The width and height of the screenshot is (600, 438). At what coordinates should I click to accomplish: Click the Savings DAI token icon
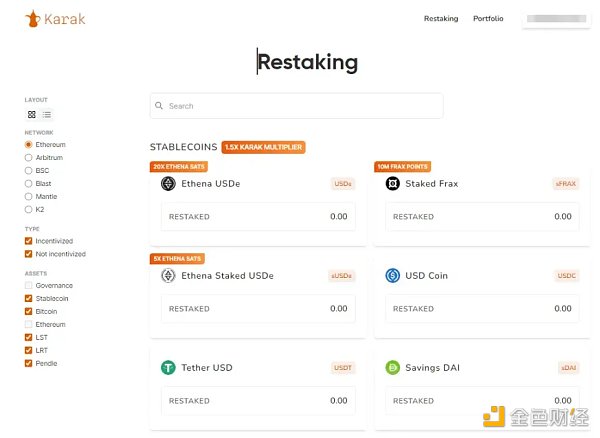(x=393, y=368)
